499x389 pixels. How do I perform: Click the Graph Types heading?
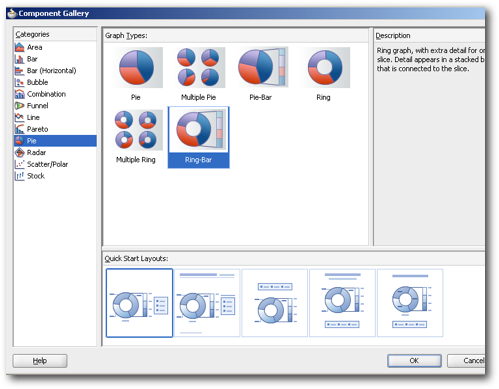(x=126, y=36)
